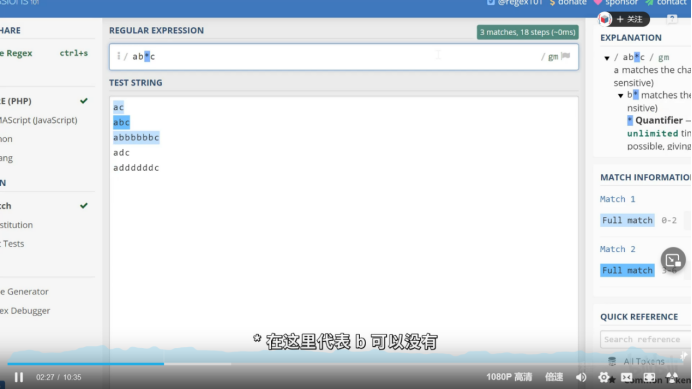The width and height of the screenshot is (692, 389).
Task: Click the pink heart sponsor icon
Action: (x=598, y=3)
